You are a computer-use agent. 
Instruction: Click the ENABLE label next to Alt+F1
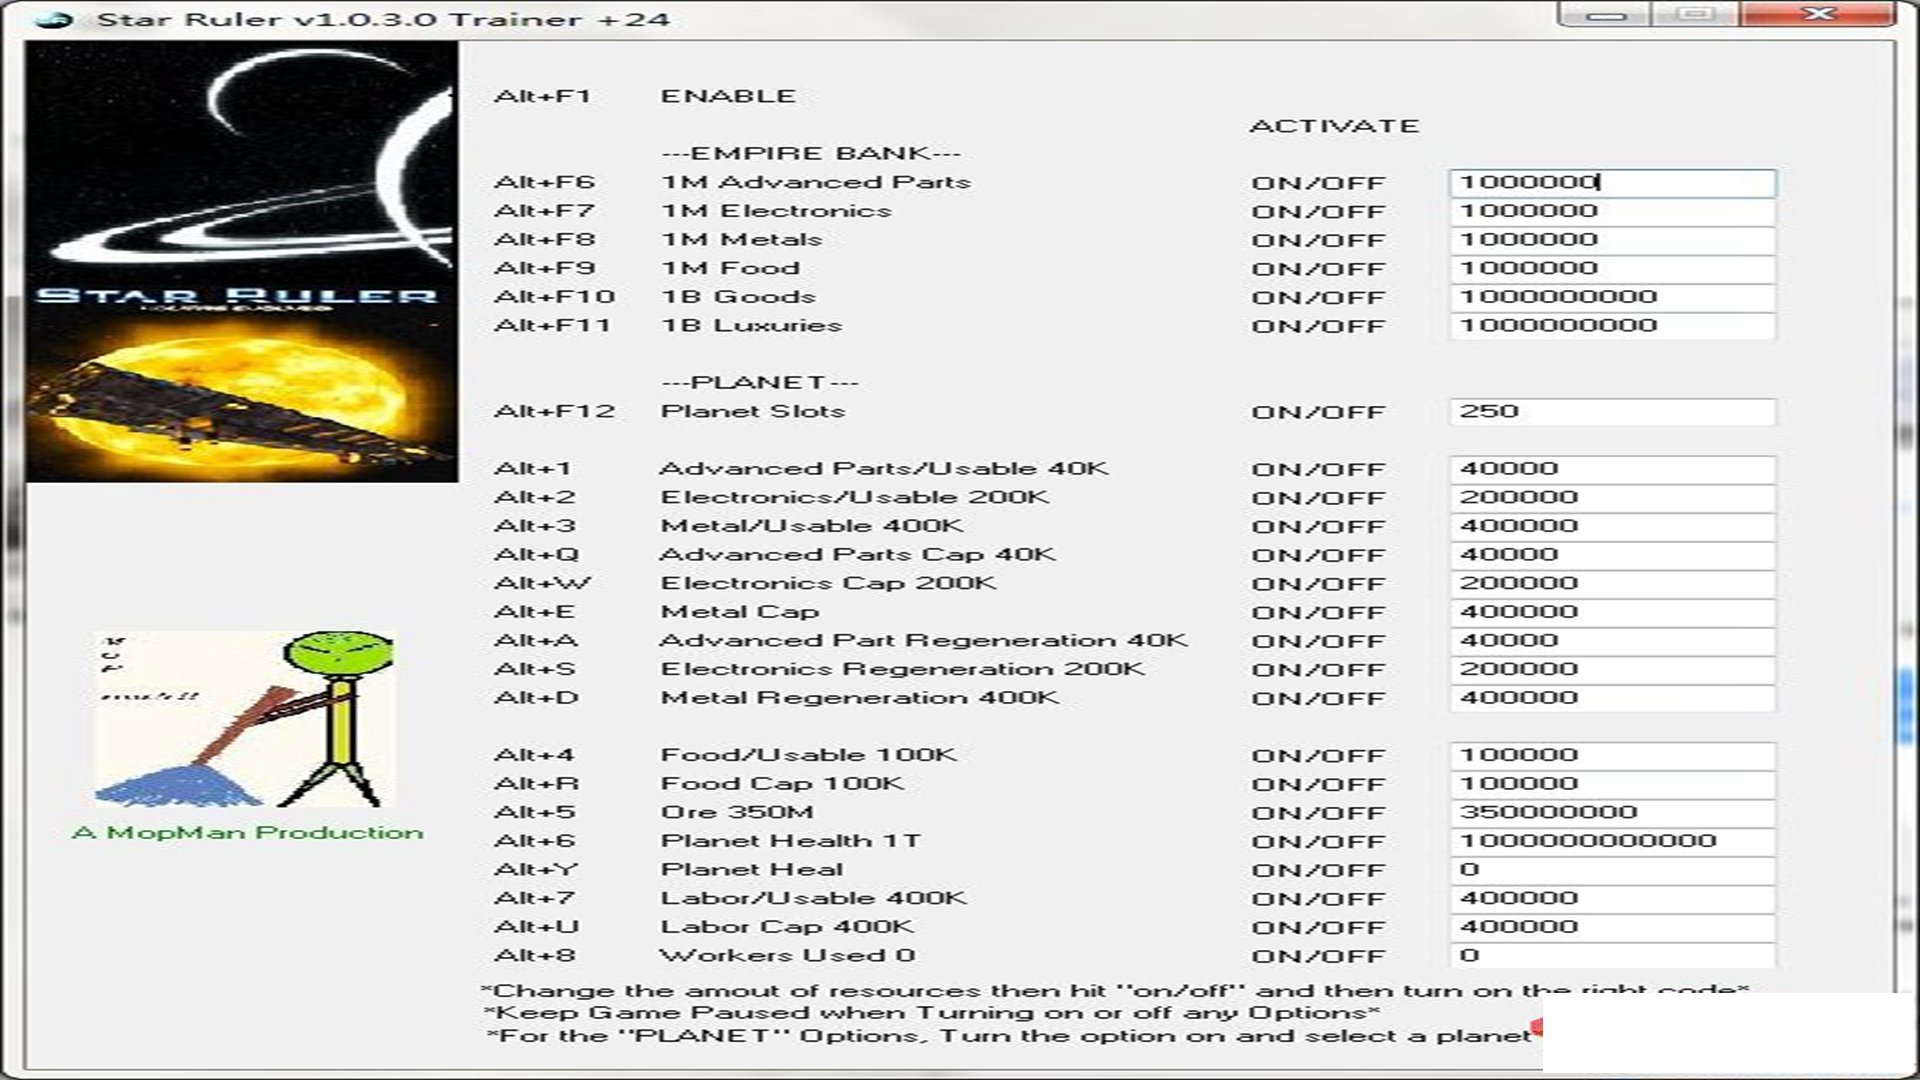point(728,97)
